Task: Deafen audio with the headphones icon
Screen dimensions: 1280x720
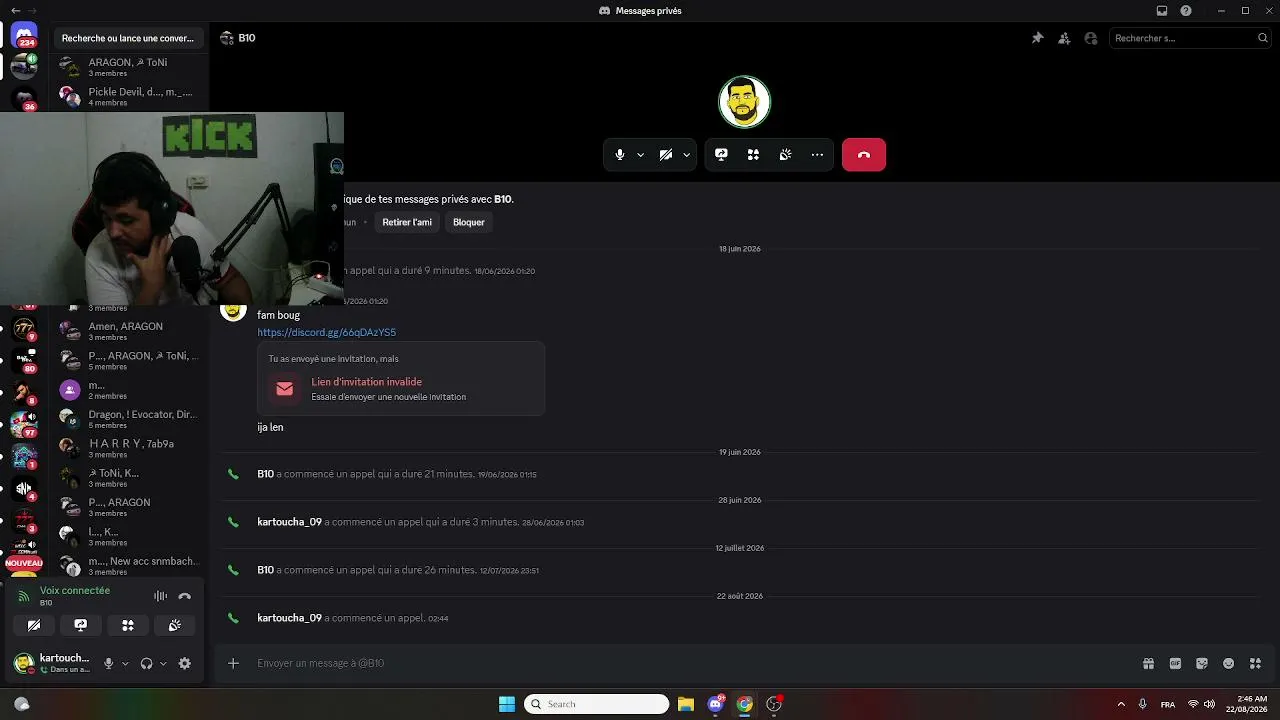Action: coord(147,663)
